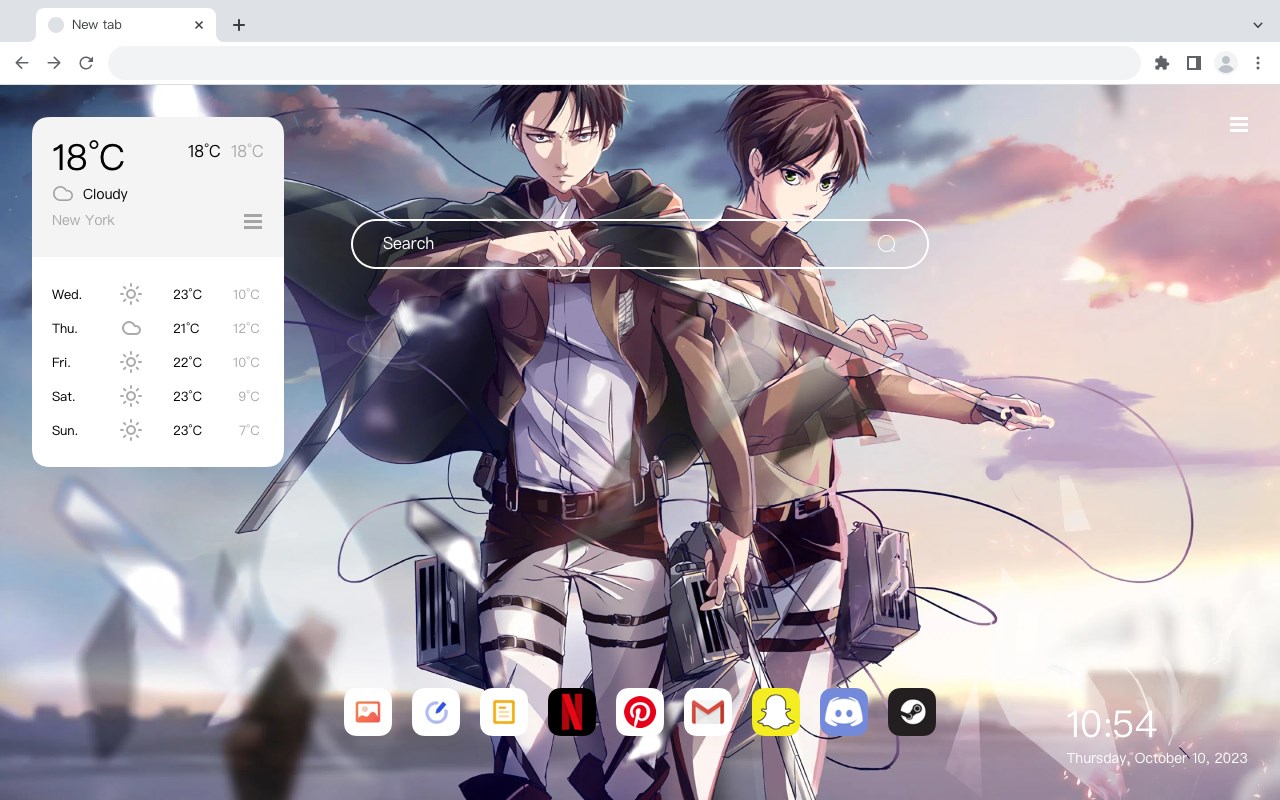Select the Sun. forecast row
Image resolution: width=1280 pixels, height=800 pixels.
(x=158, y=430)
